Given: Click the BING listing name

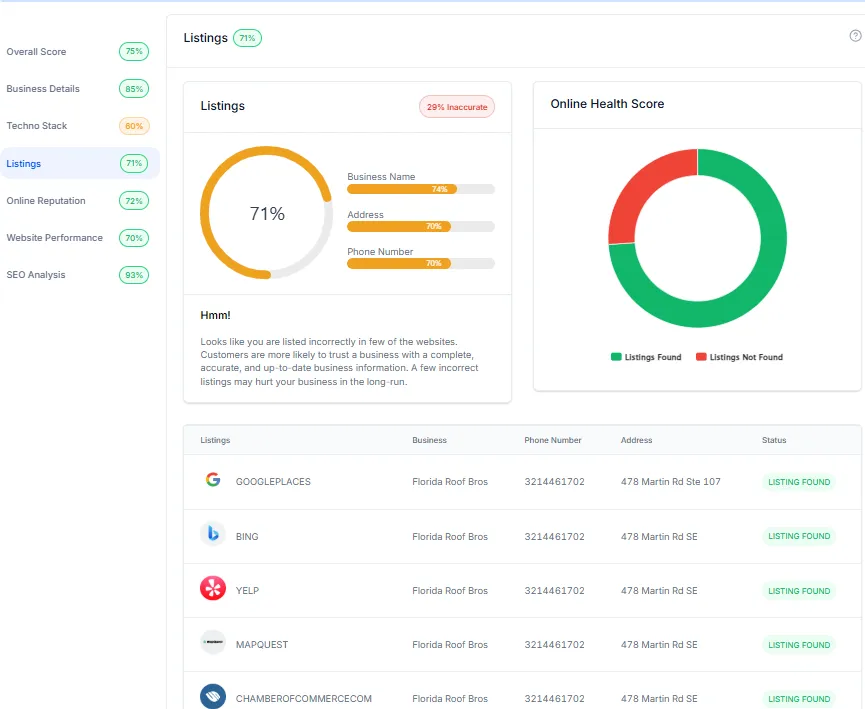Looking at the screenshot, I should click(x=247, y=536).
